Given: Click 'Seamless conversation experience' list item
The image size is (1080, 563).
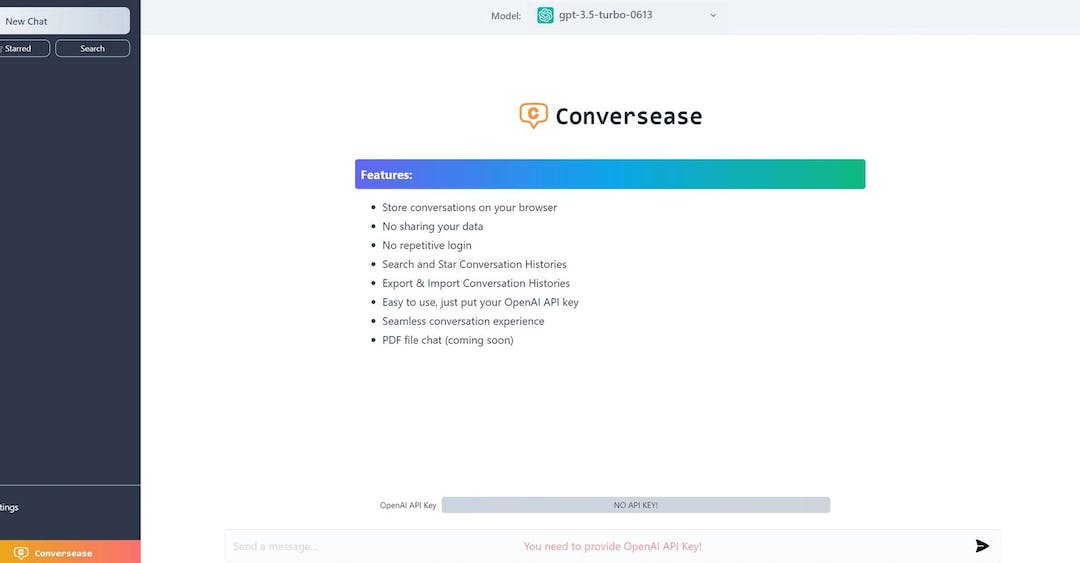Looking at the screenshot, I should (x=463, y=321).
